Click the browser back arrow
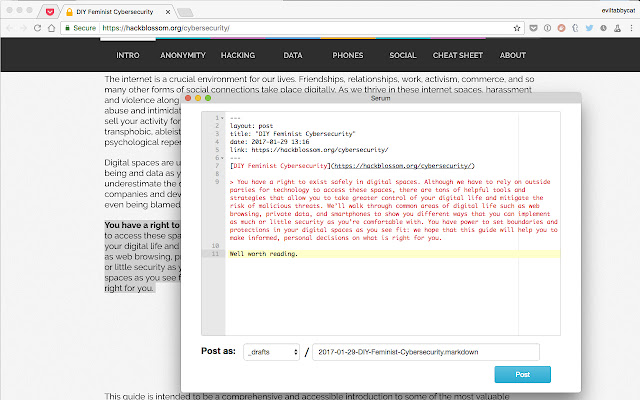640x400 pixels. point(10,28)
